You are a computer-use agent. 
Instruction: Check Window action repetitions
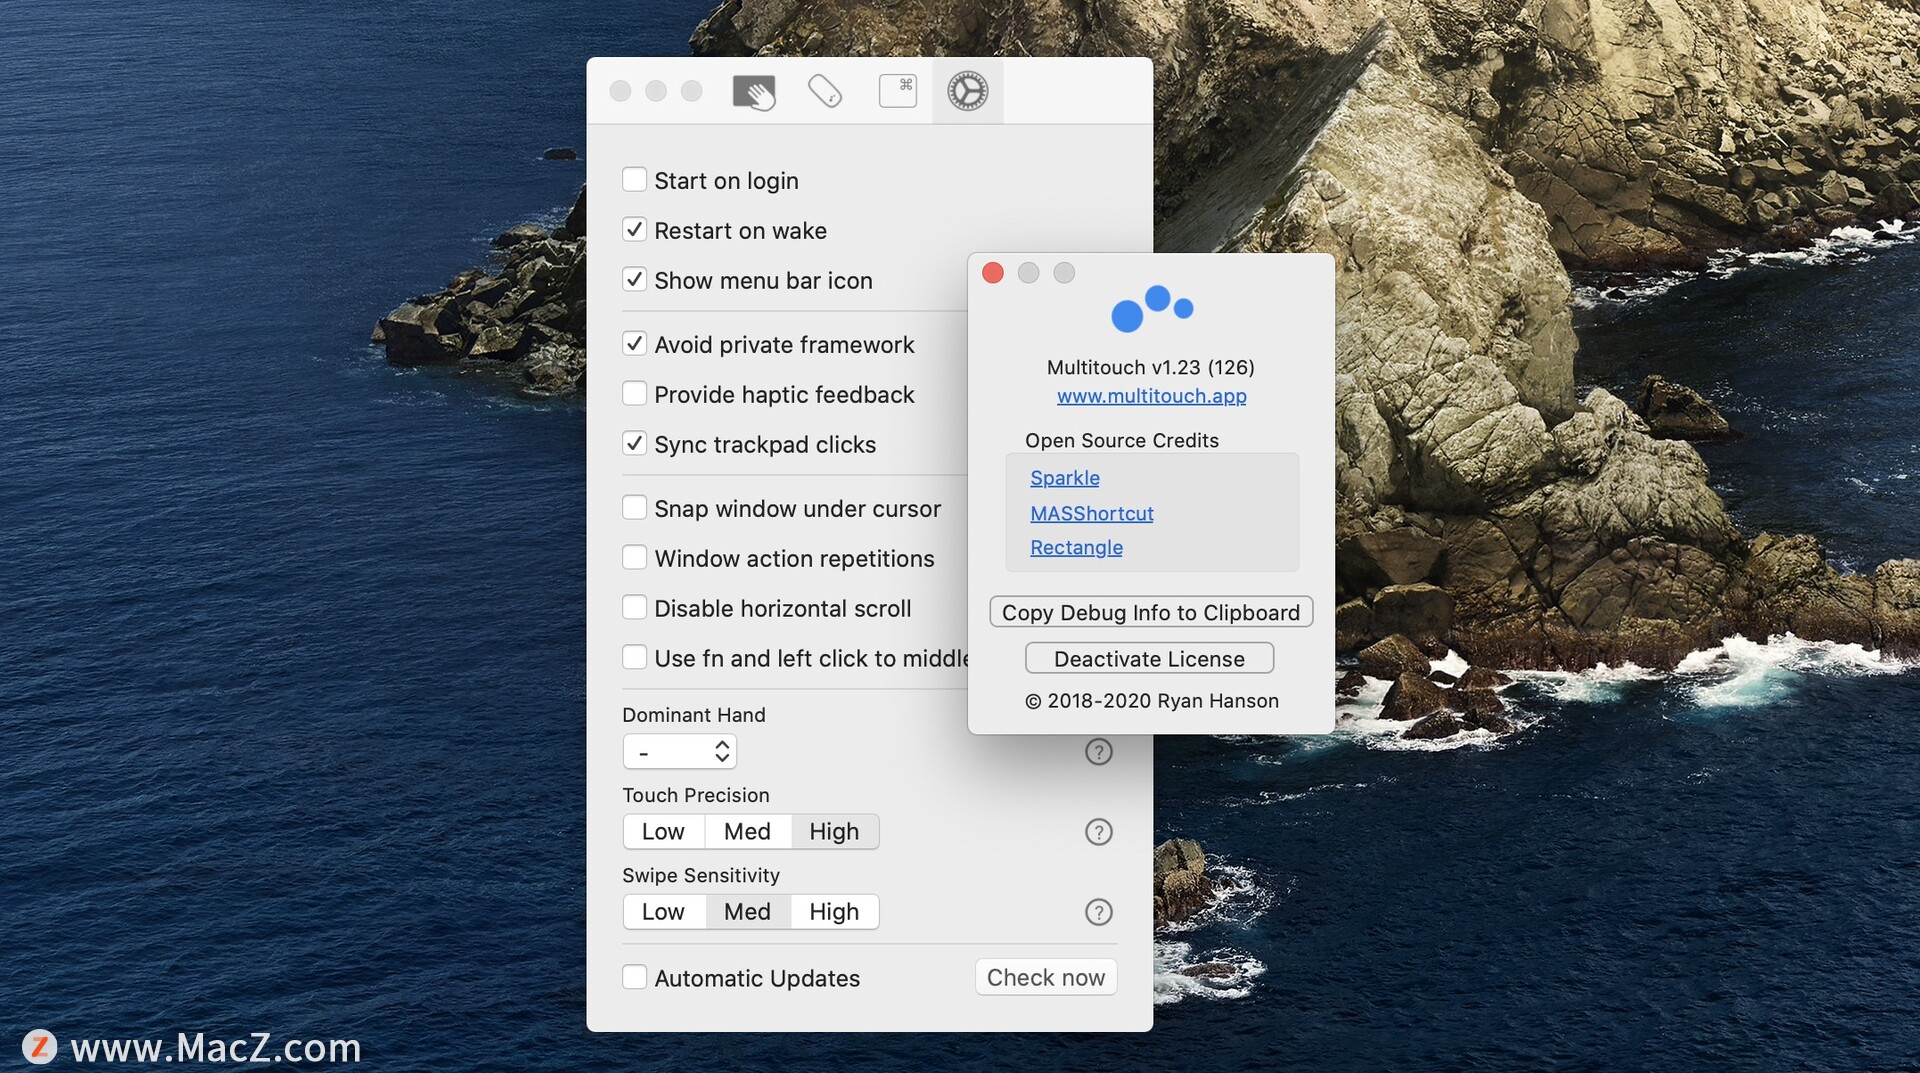(x=634, y=558)
